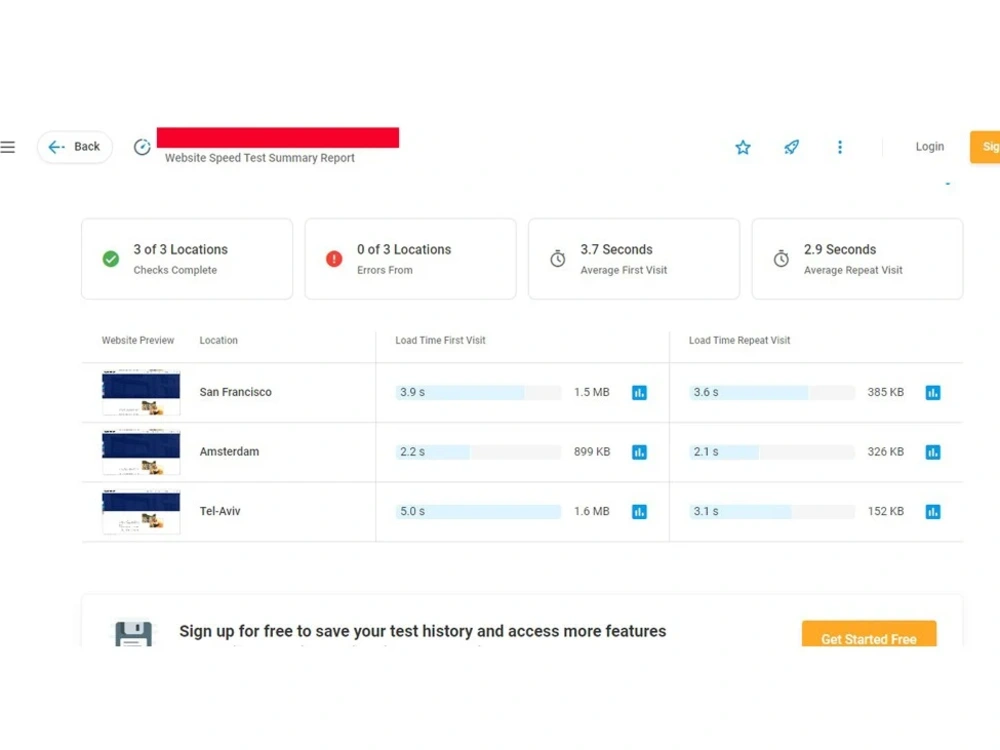Click the 3.7 Seconds summary text
The image size is (1000, 750).
click(617, 249)
